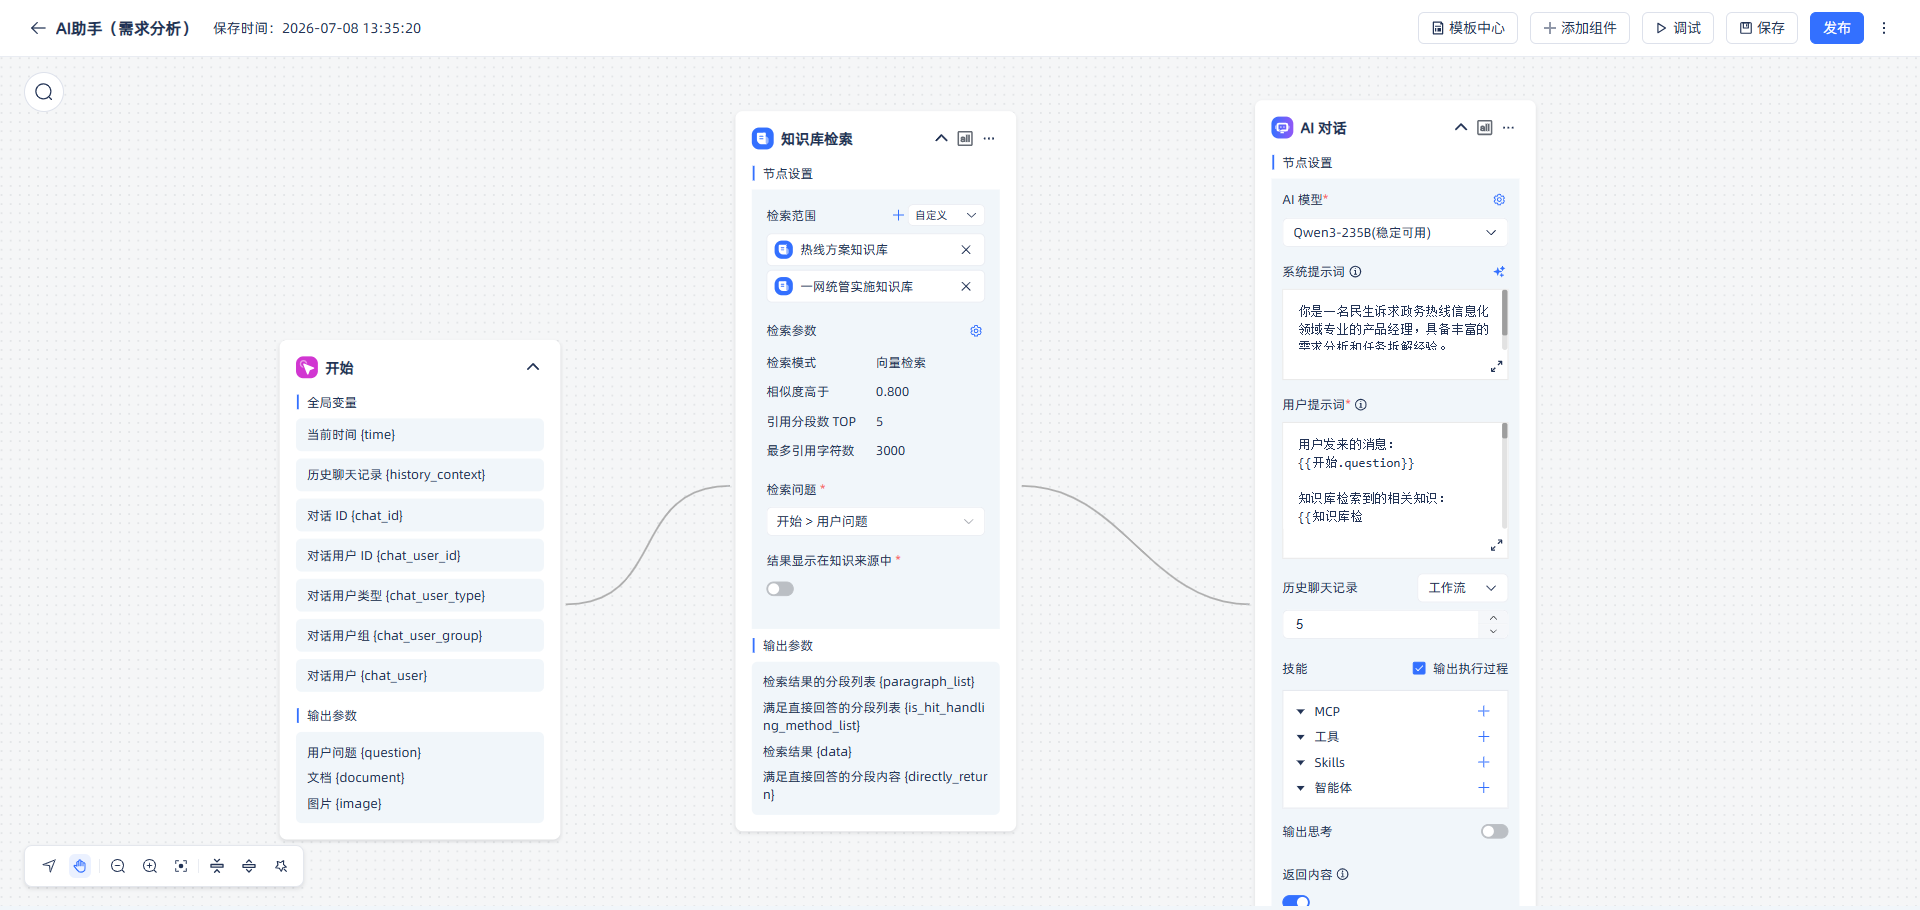The height and width of the screenshot is (910, 1920).
Task: Enlarge the 系统提示词 editor
Action: click(x=1496, y=367)
